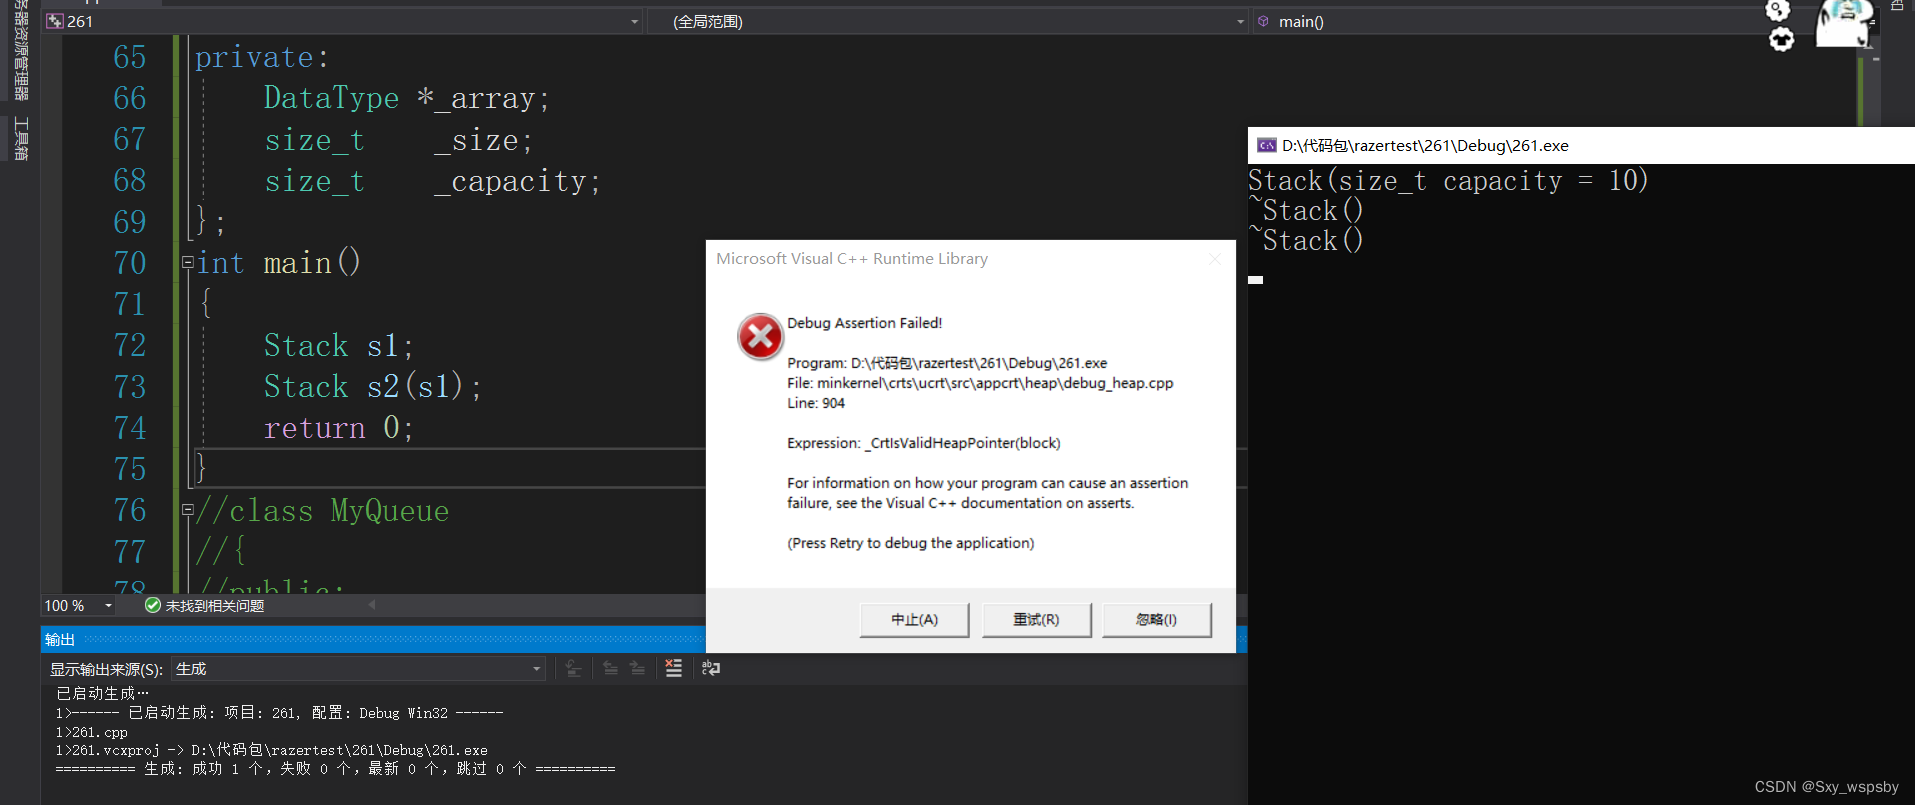Click the code 'Stack s2(s1);' on line 73
Viewport: 1915px width, 805px height.
click(x=372, y=386)
